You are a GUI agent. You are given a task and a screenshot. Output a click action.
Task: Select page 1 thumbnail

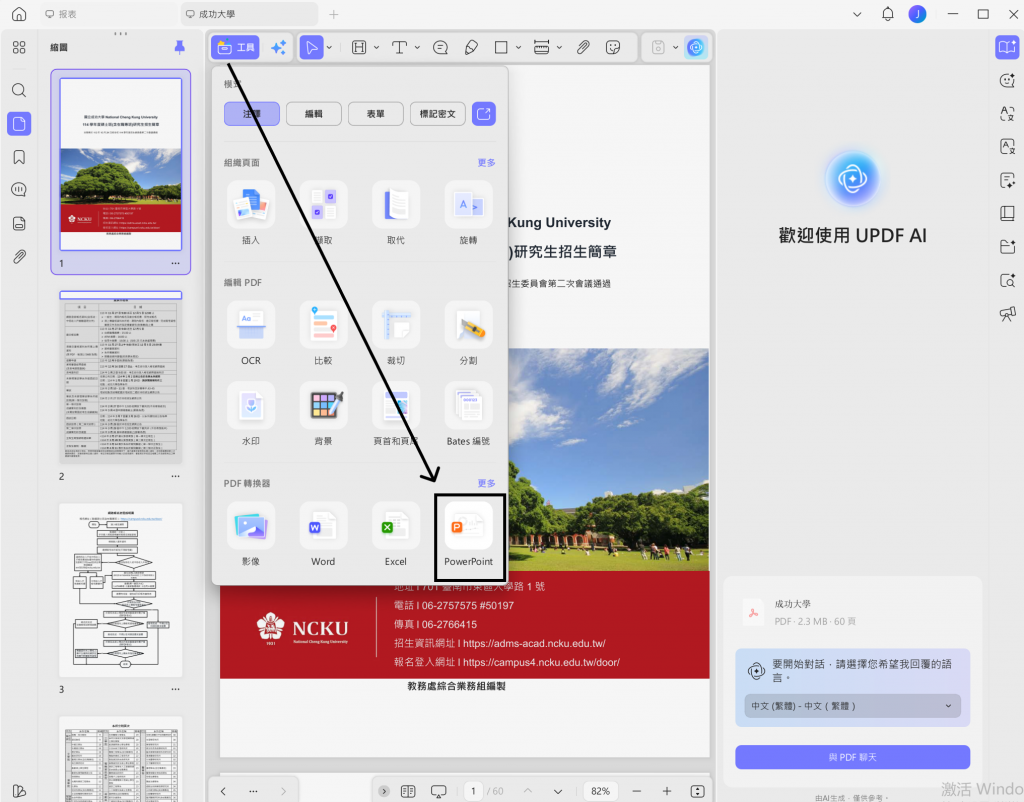point(121,165)
